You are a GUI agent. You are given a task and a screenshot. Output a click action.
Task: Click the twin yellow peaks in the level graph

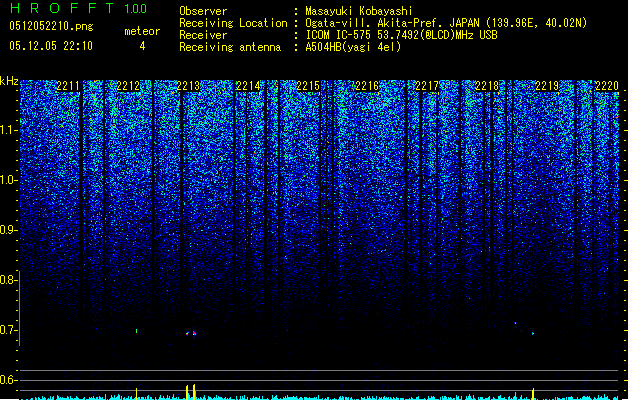click(191, 392)
